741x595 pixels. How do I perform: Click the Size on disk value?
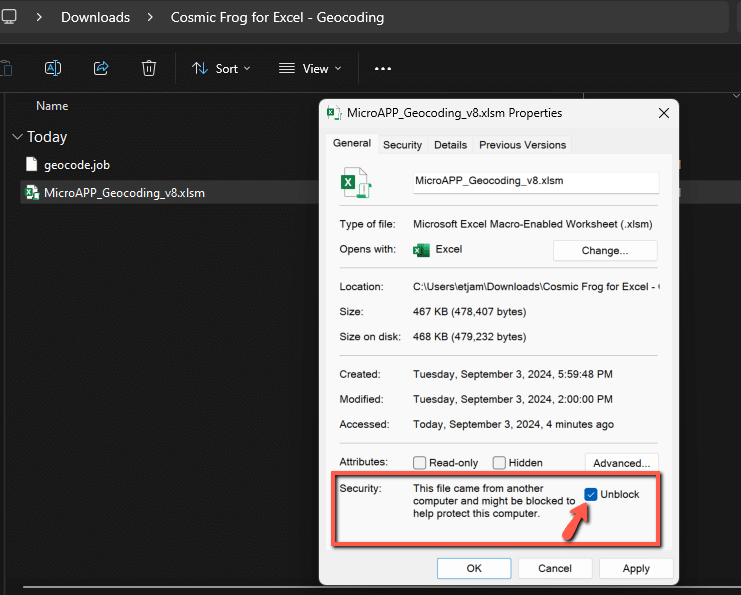(469, 337)
